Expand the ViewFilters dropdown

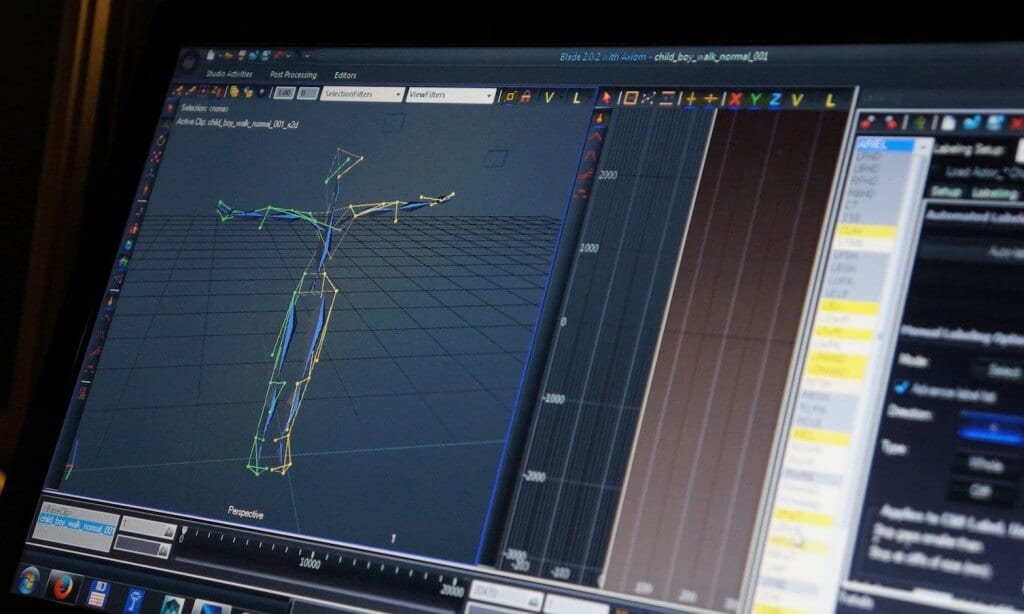click(x=450, y=95)
